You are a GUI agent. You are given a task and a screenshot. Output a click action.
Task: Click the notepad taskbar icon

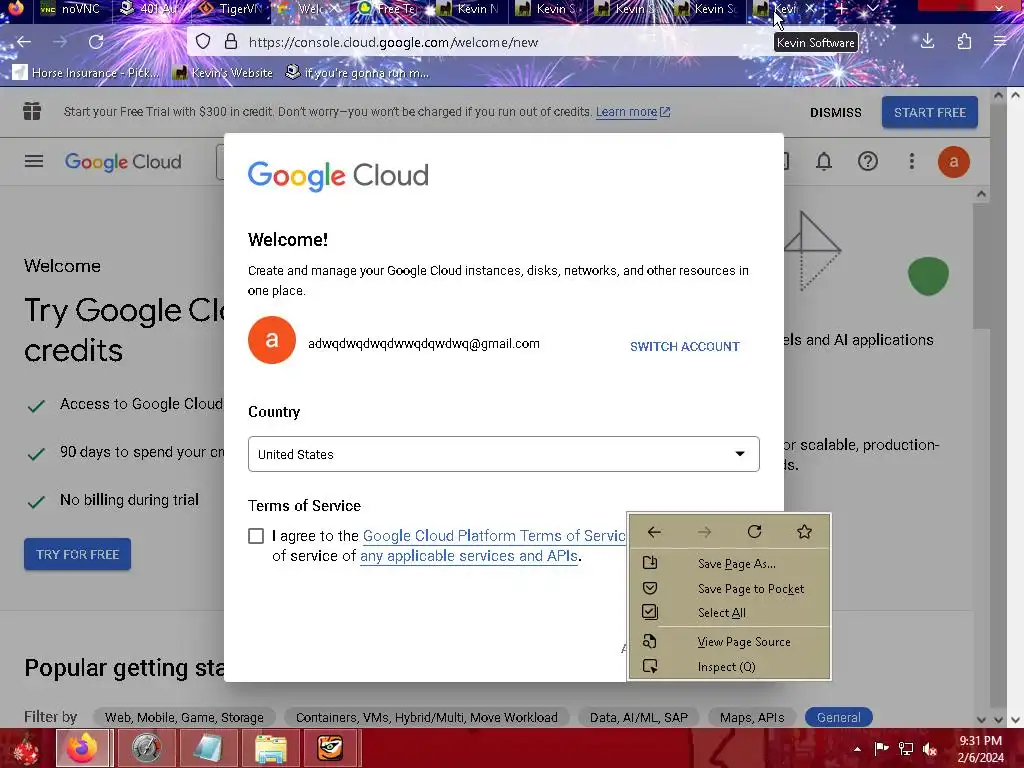click(208, 748)
